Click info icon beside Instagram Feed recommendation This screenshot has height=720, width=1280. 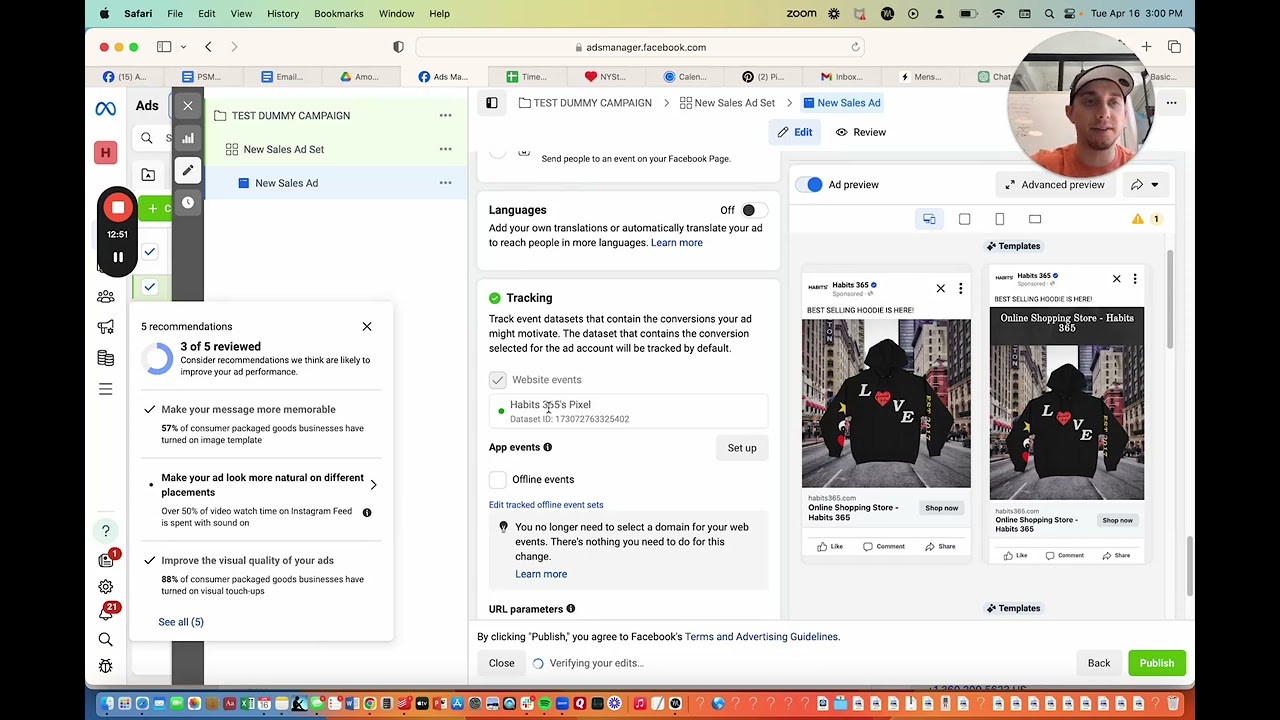[367, 512]
